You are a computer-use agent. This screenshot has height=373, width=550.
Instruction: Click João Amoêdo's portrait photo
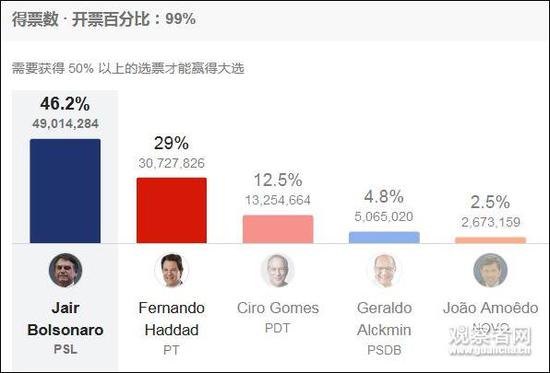click(490, 270)
